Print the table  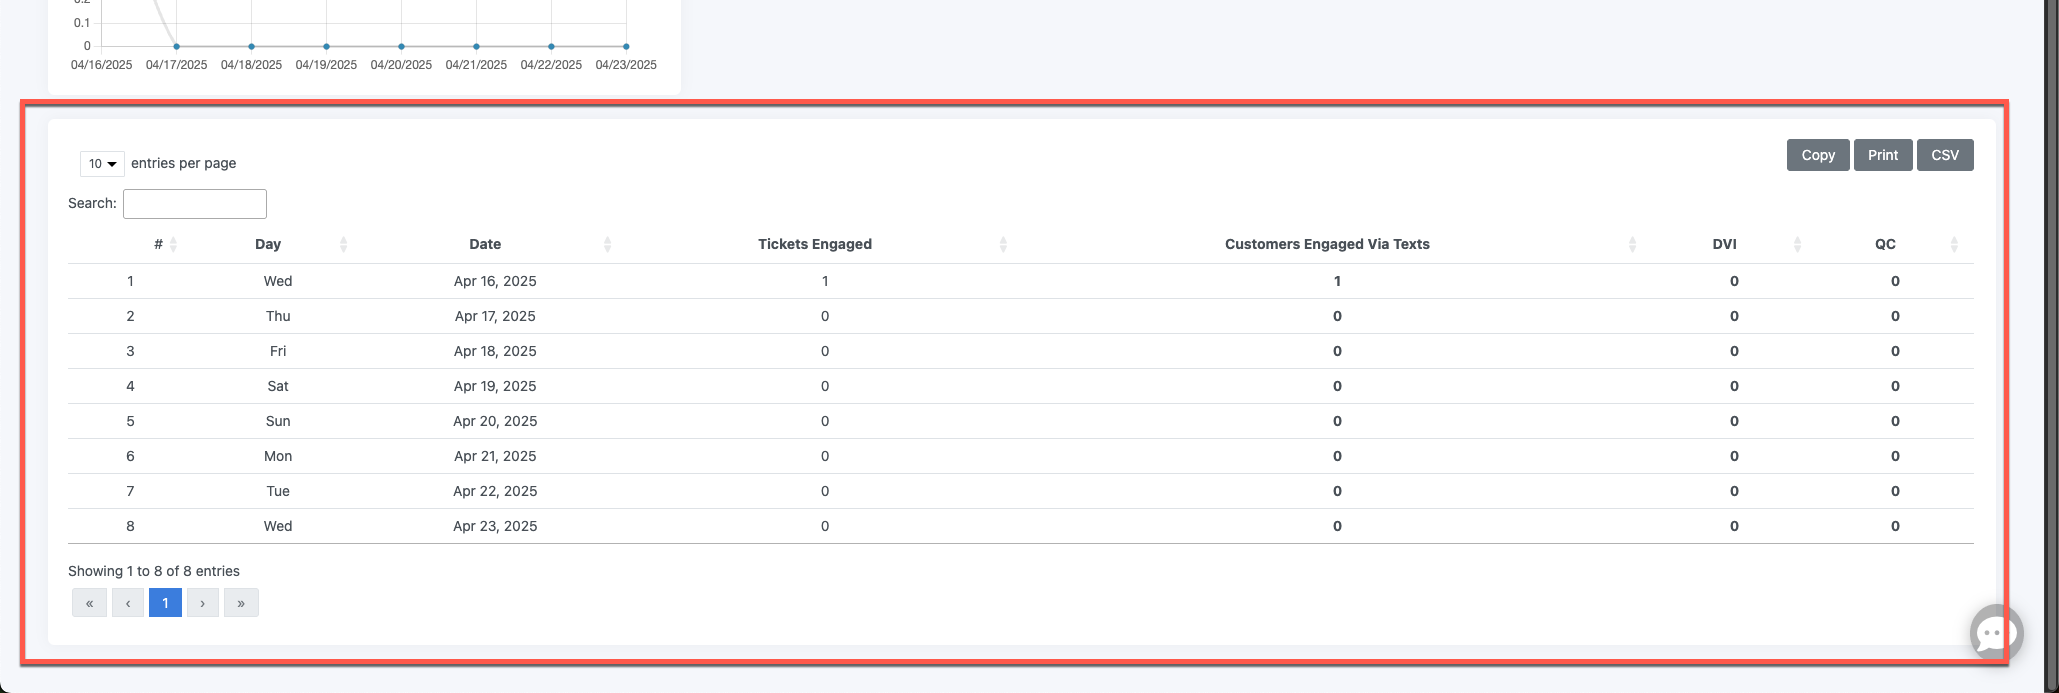click(x=1883, y=155)
